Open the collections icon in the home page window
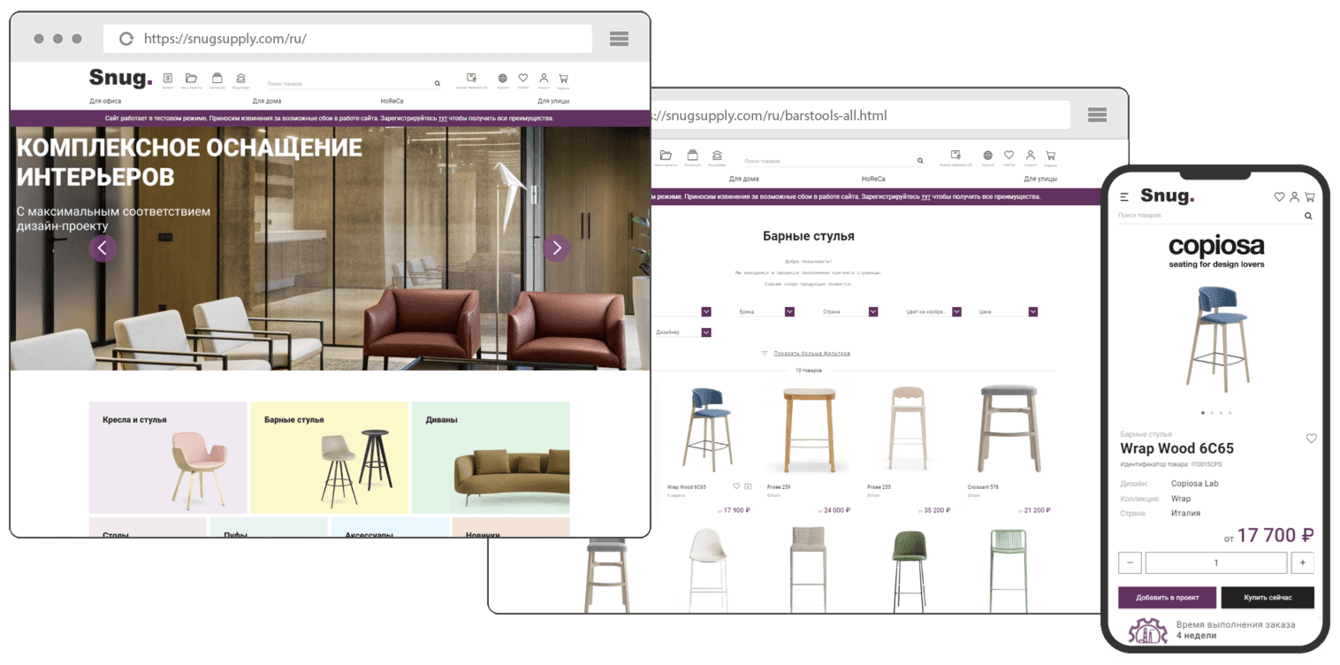The image size is (1340, 665). click(217, 78)
